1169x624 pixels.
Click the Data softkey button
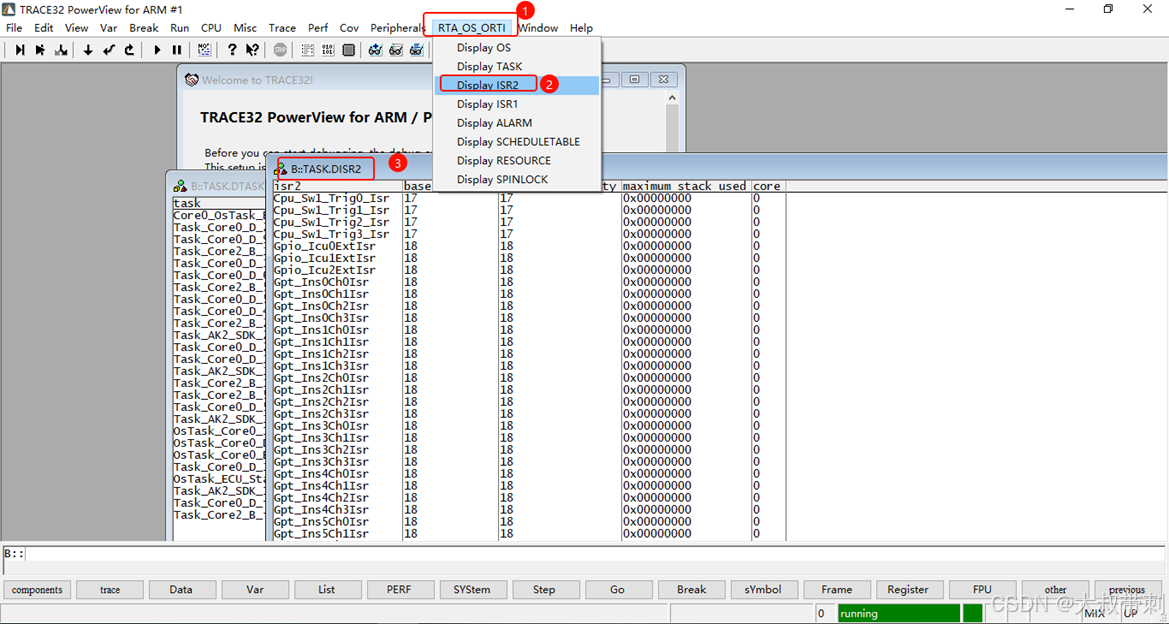pos(181,590)
